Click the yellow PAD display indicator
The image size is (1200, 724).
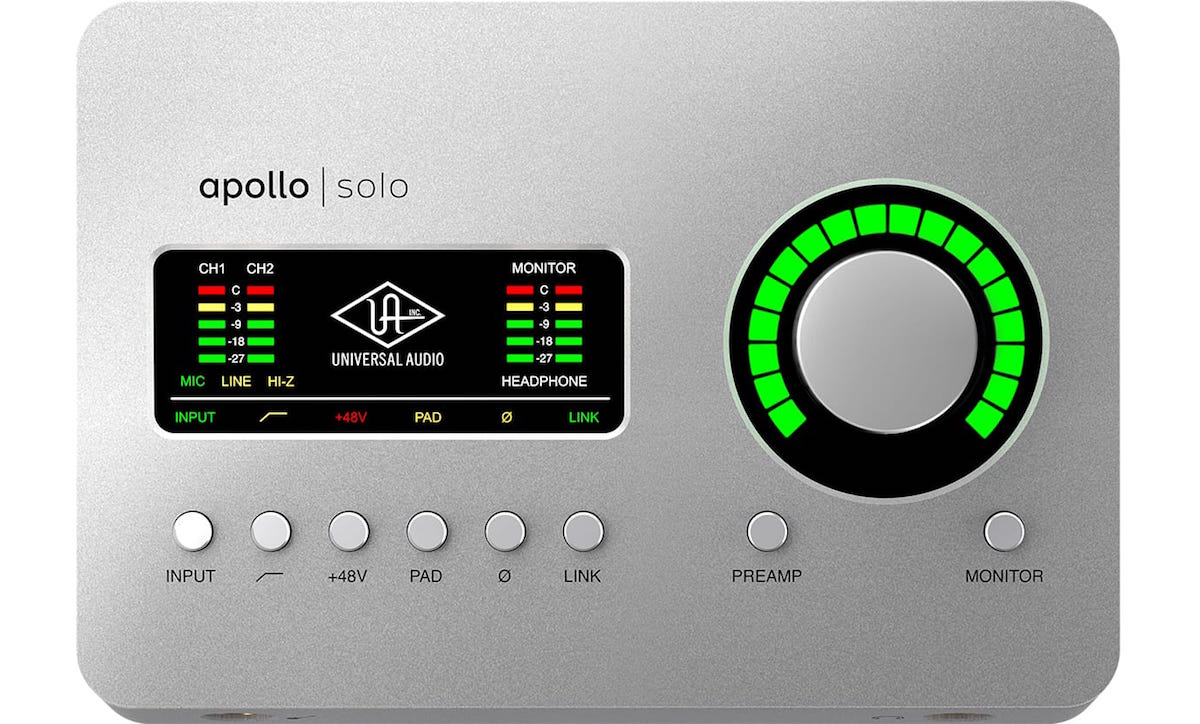coord(428,417)
